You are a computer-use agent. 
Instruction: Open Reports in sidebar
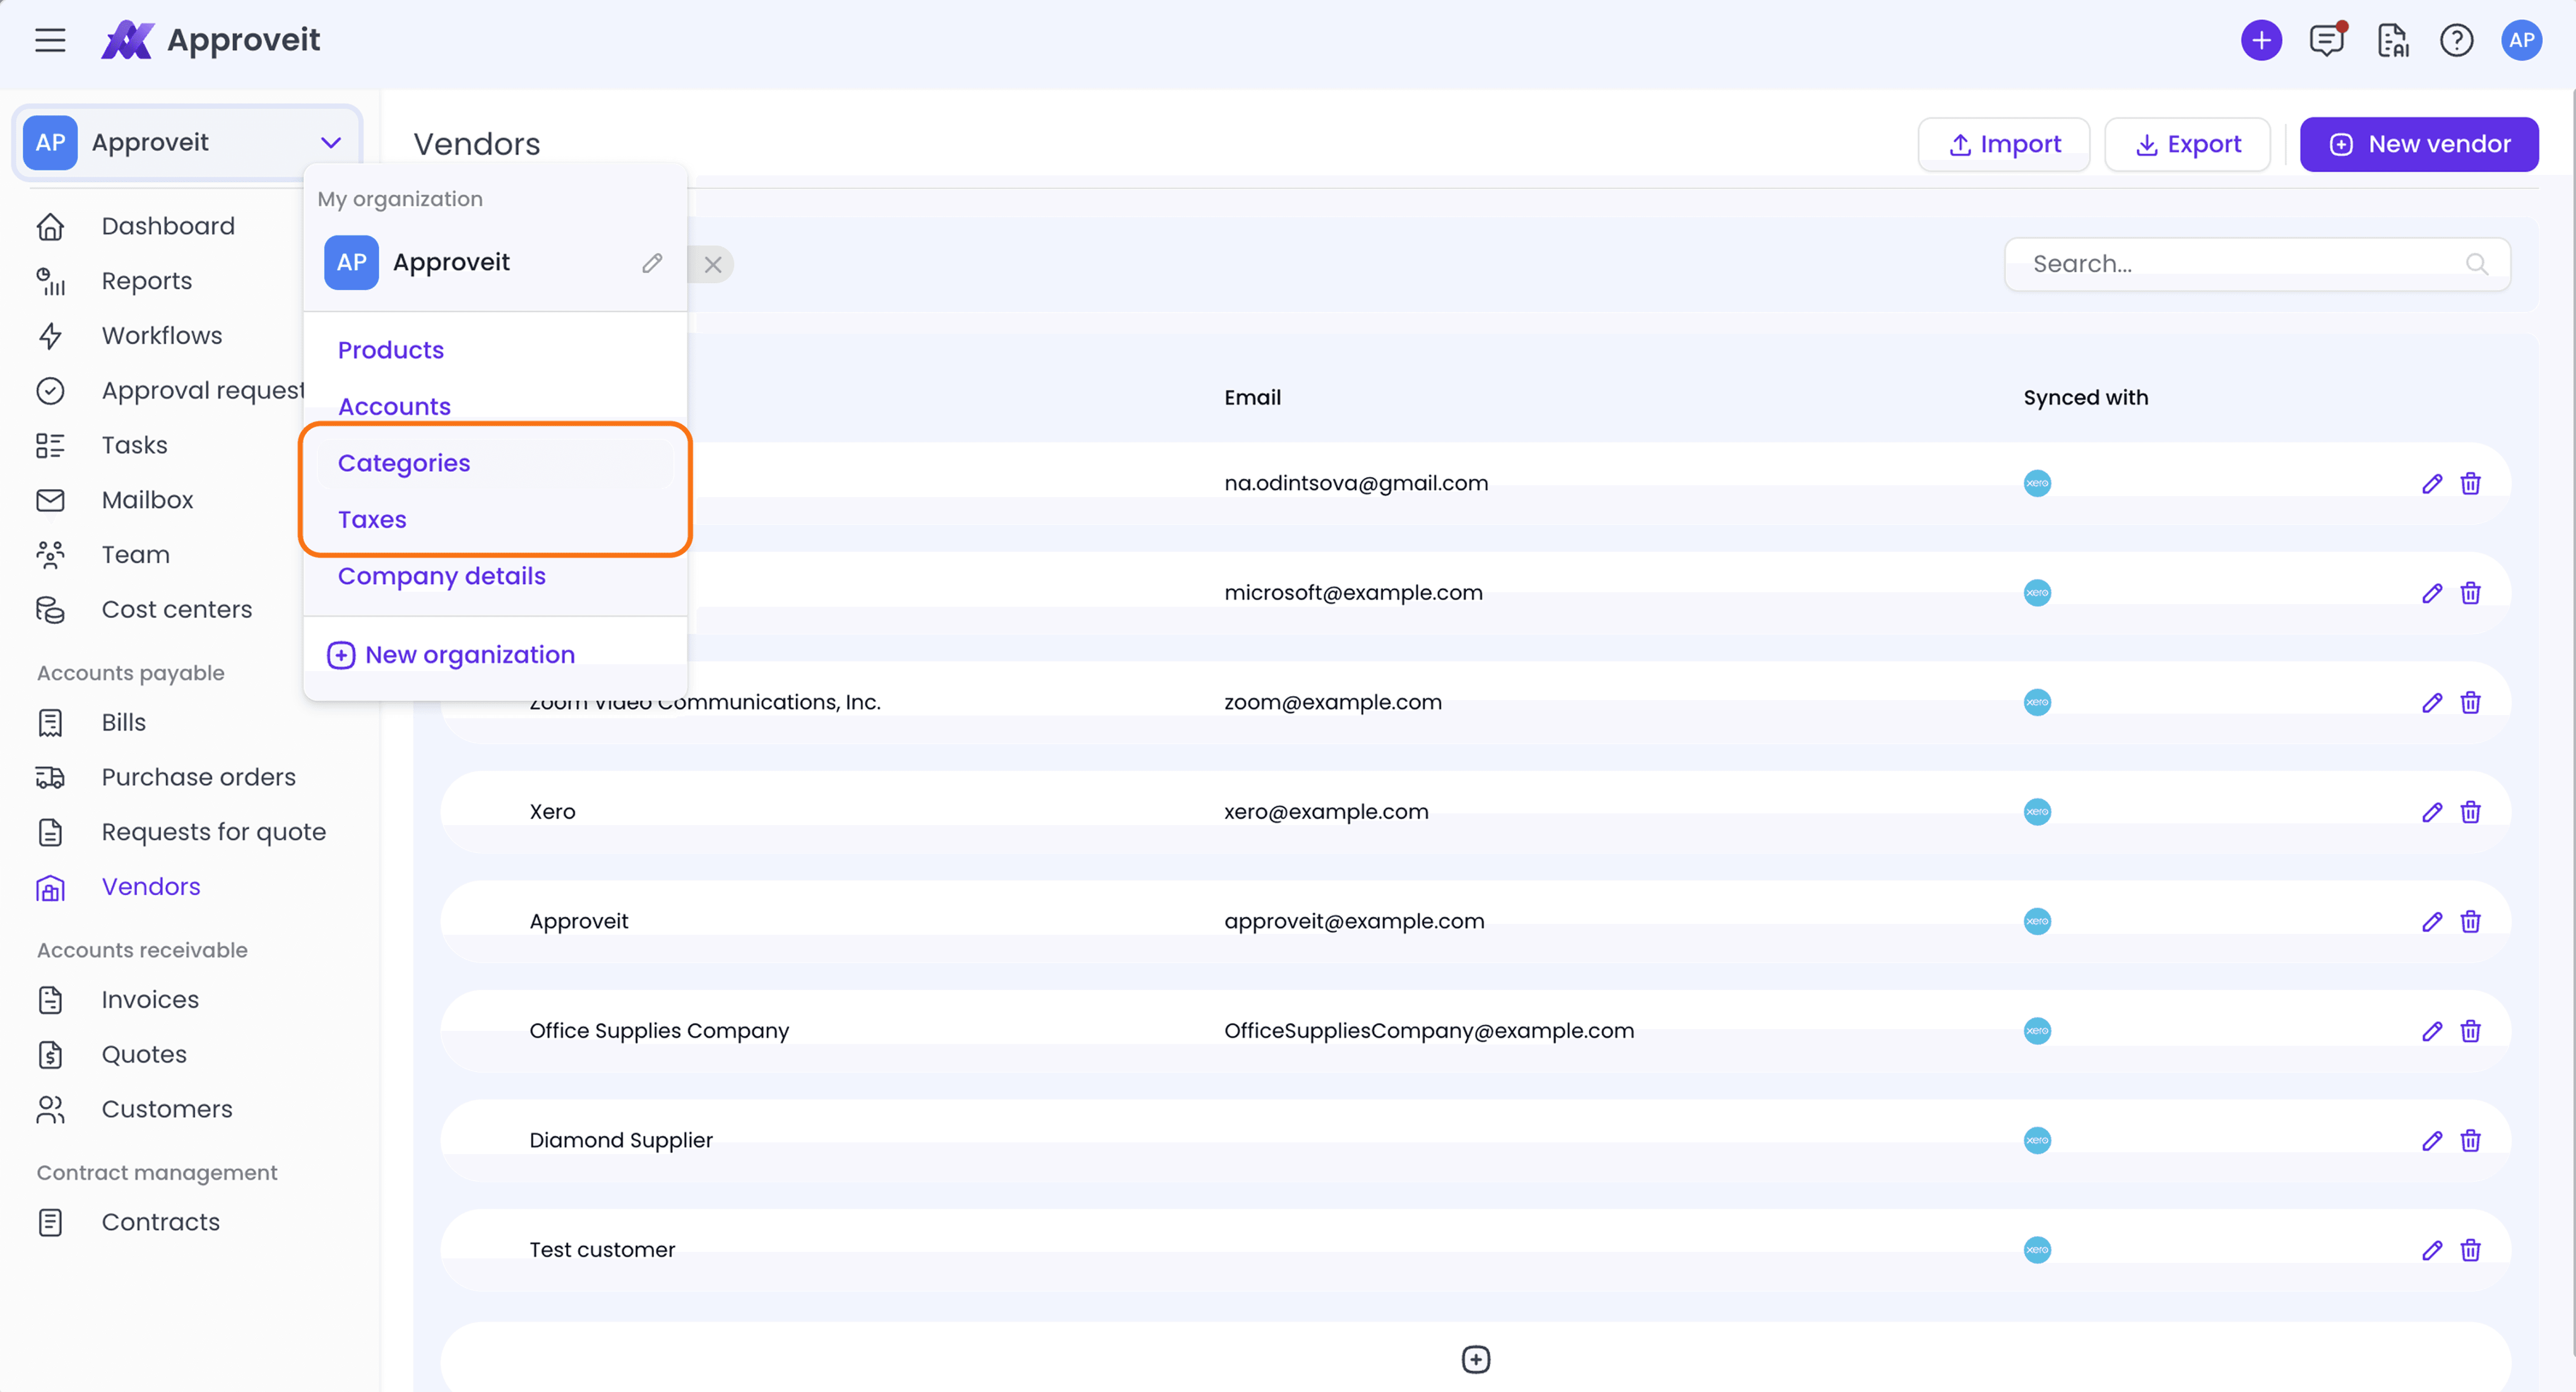click(146, 281)
